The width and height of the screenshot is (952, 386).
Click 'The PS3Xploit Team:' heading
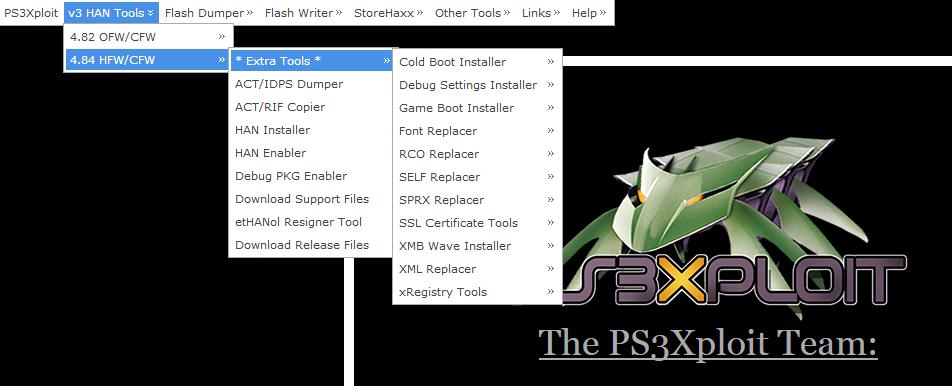pyautogui.click(x=708, y=344)
